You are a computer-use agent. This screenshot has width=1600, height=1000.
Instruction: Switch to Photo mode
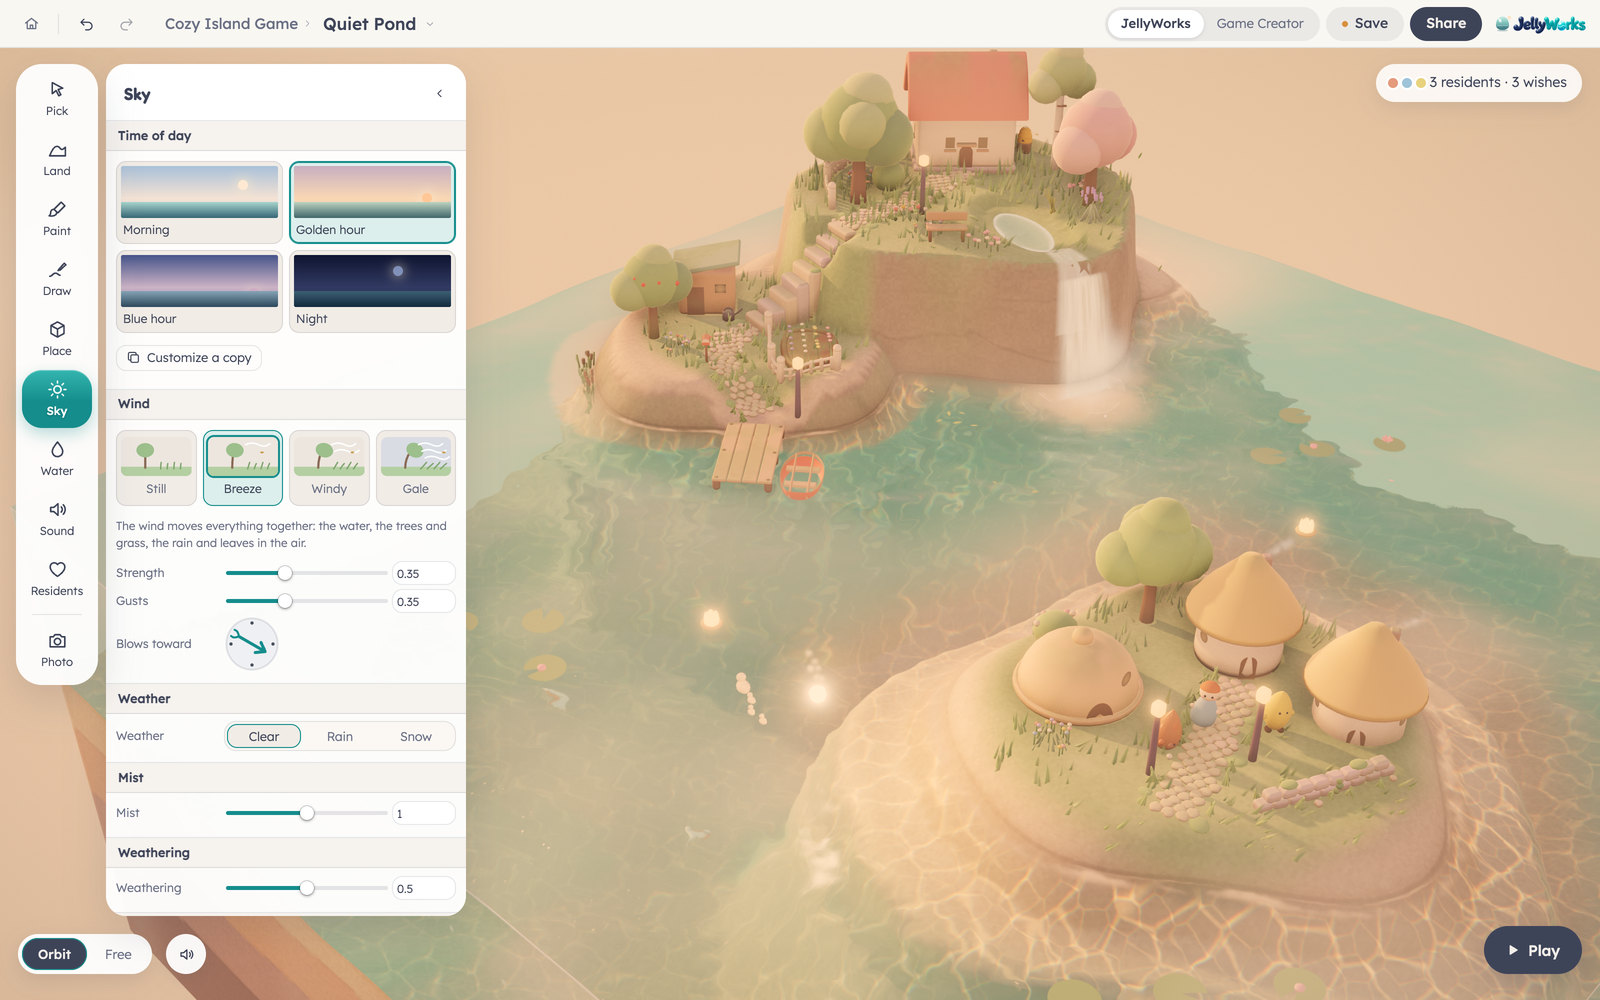pyautogui.click(x=57, y=650)
